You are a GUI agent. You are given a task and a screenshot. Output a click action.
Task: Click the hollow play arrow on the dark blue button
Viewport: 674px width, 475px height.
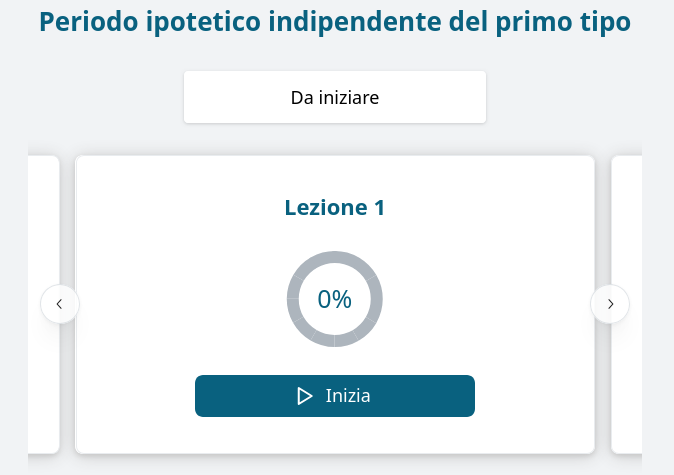pyautogui.click(x=305, y=396)
